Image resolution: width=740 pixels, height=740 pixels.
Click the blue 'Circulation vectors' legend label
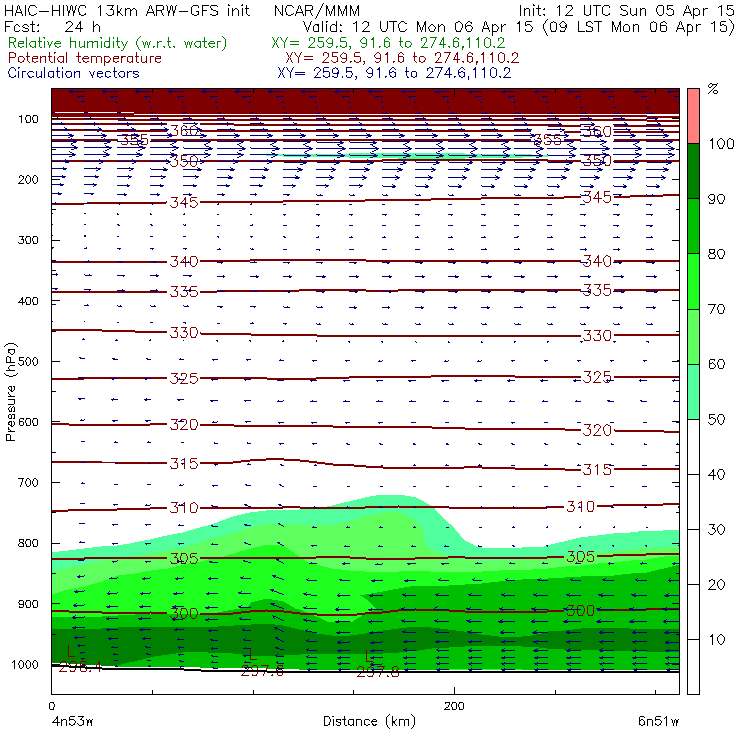tap(73, 73)
